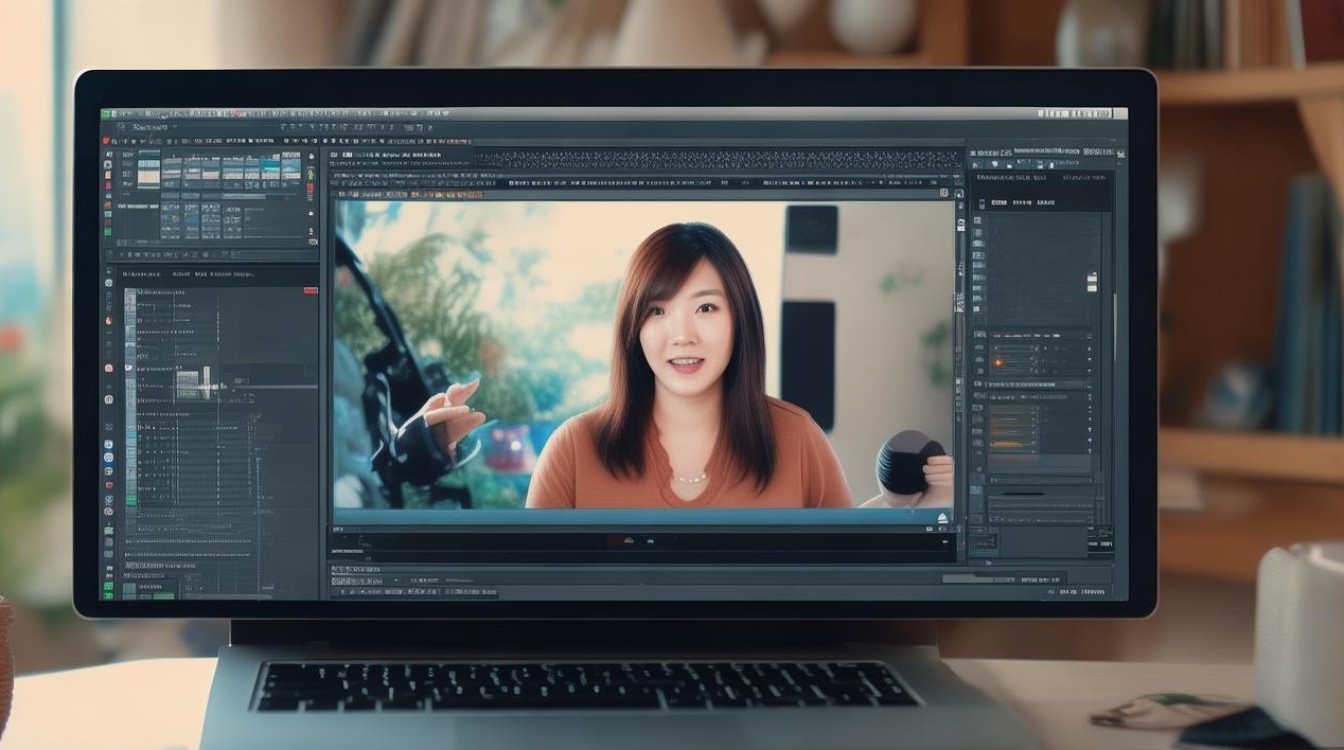The width and height of the screenshot is (1344, 750).
Task: Click the glowing orange knob in the right panel
Action: (x=997, y=361)
